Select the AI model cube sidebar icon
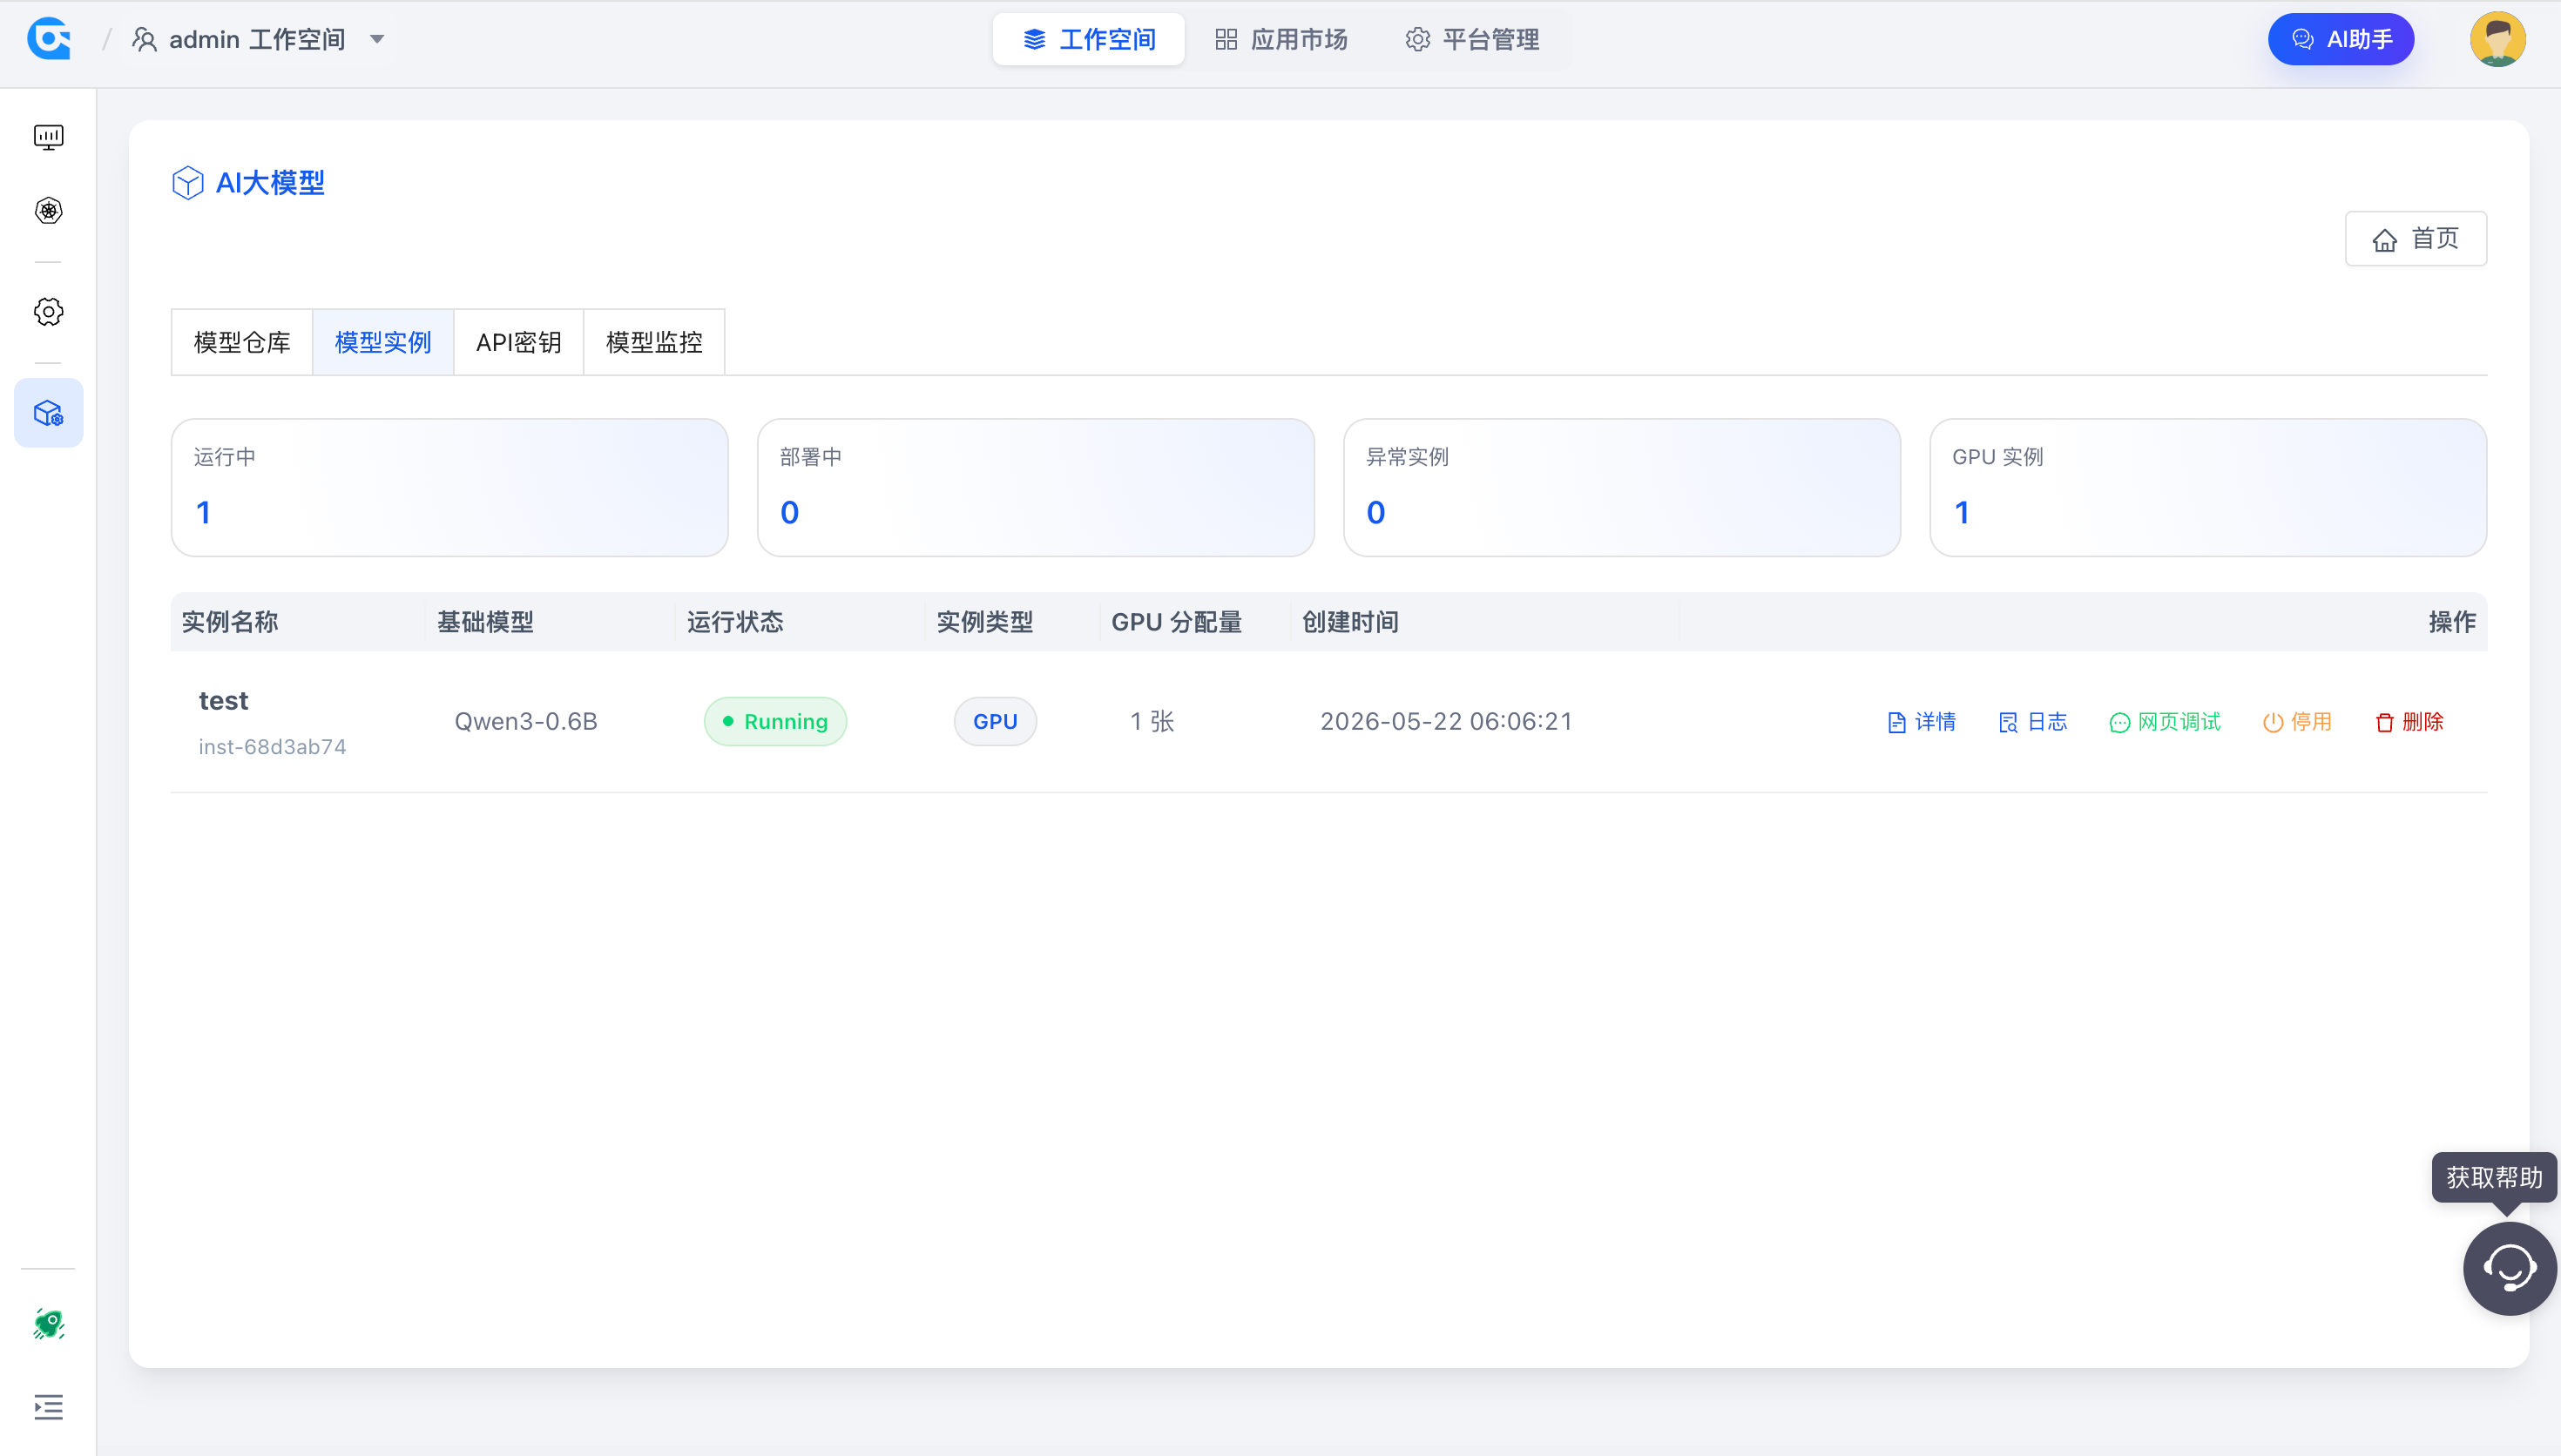This screenshot has height=1456, width=2561. point(48,413)
